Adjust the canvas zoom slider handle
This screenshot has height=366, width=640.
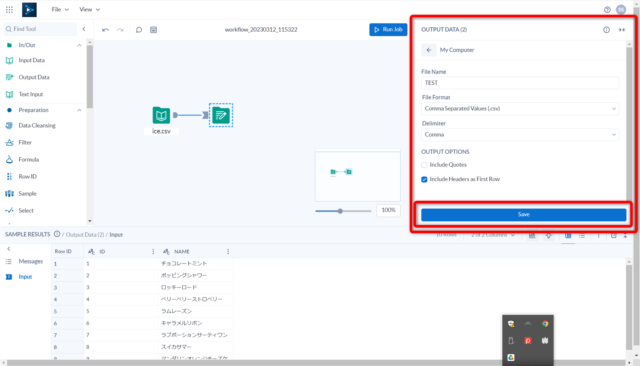pyautogui.click(x=340, y=211)
